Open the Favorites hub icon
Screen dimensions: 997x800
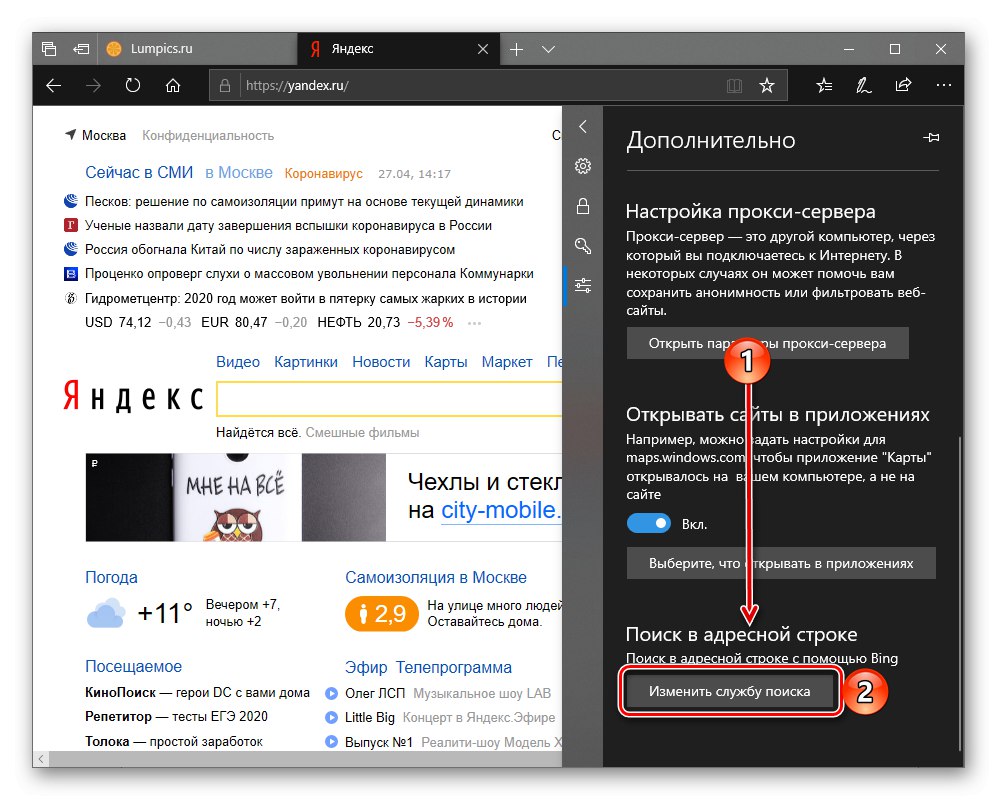824,85
